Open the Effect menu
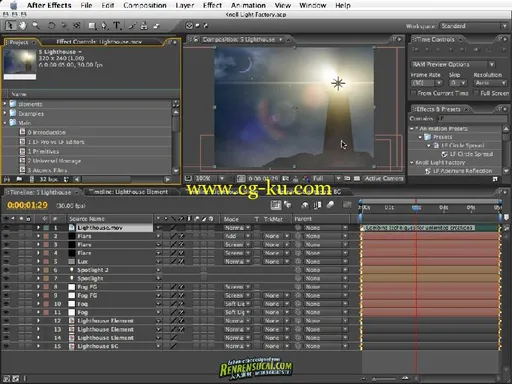Image resolution: width=512 pixels, height=384 pixels. click(x=212, y=5)
